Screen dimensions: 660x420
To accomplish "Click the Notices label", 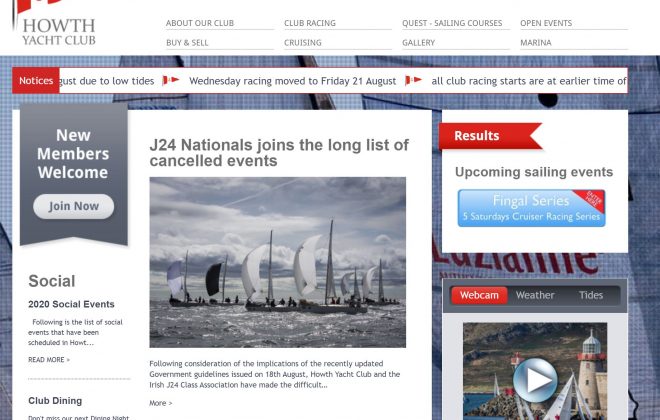I will (x=36, y=80).
